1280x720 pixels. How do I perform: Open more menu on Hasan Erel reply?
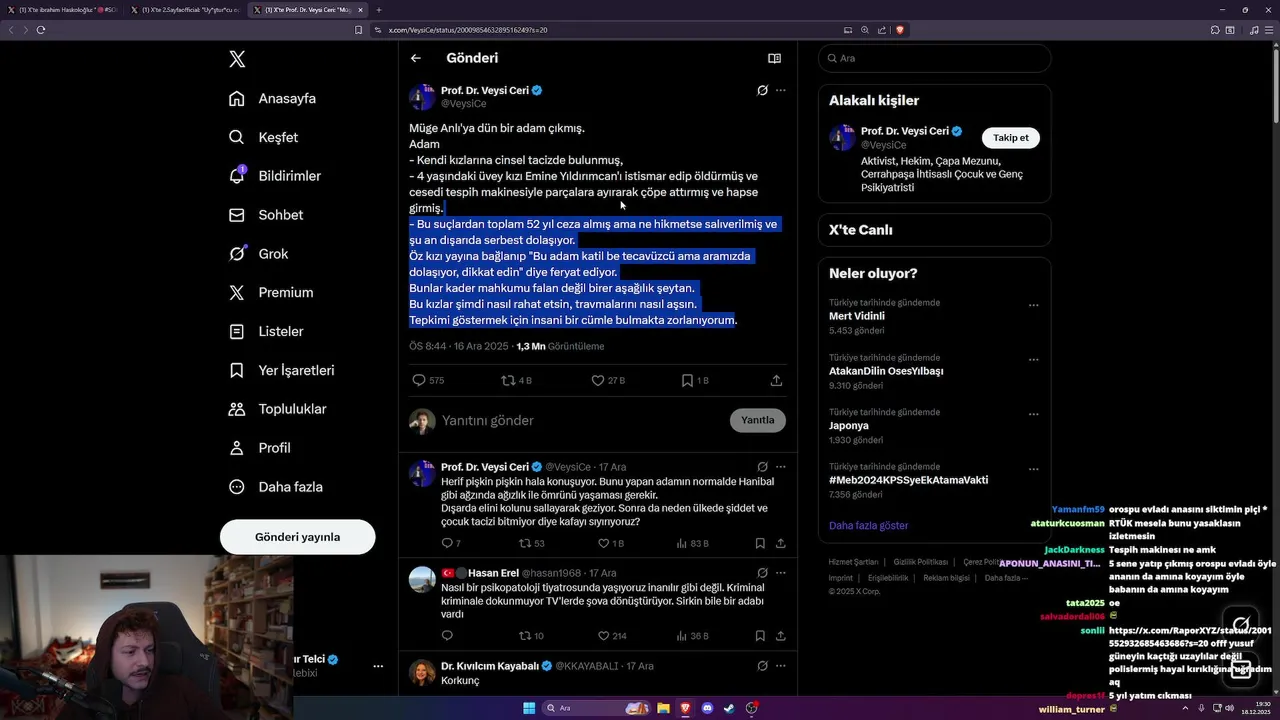(781, 573)
